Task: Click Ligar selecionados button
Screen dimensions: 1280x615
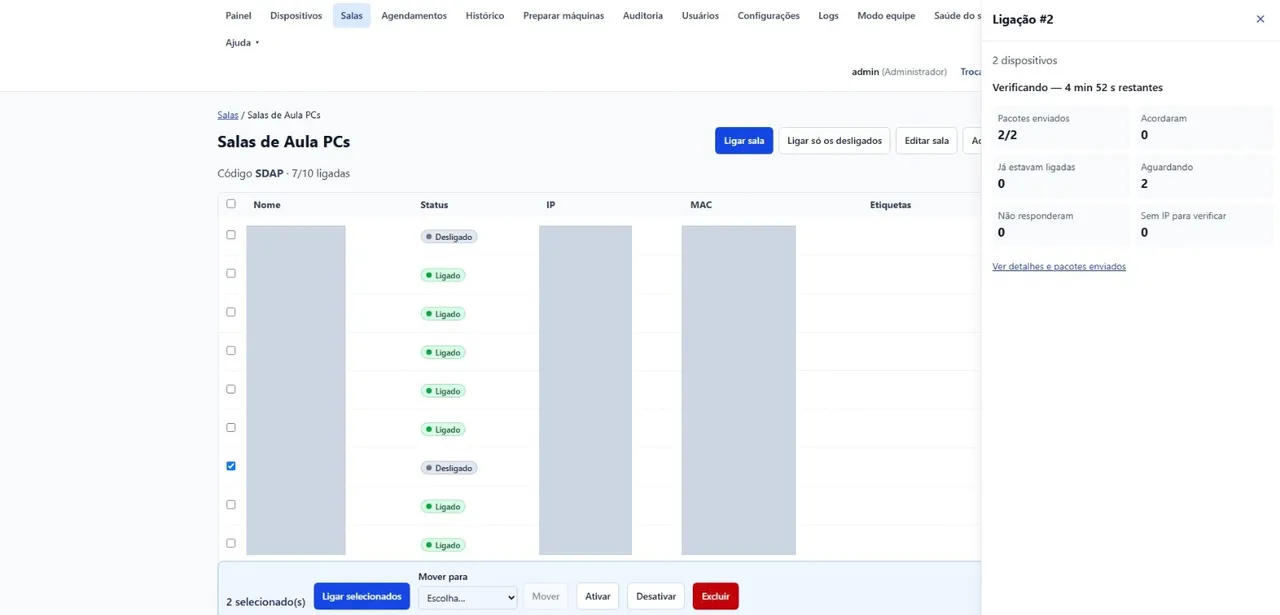Action: [361, 596]
